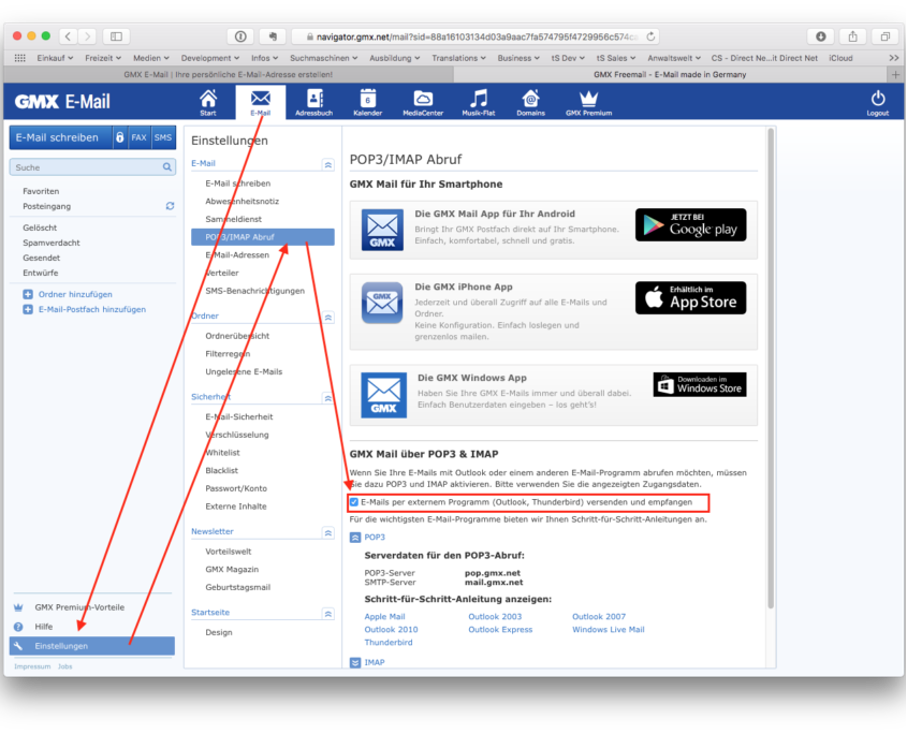
Task: Open the Apple Mail setup guide link
Action: click(x=385, y=617)
